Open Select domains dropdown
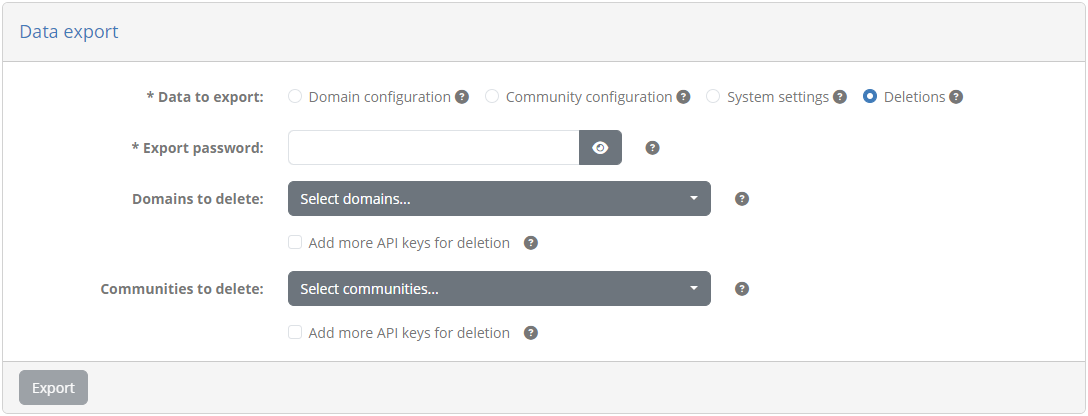 tap(500, 199)
